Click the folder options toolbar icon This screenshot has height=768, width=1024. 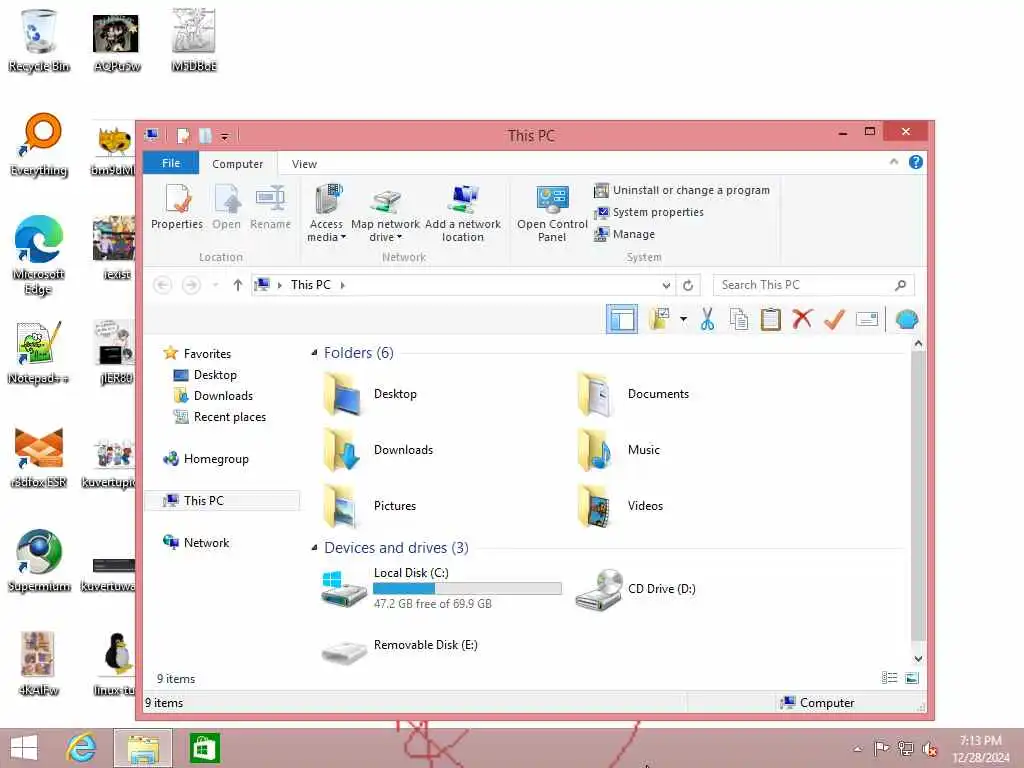[658, 319]
